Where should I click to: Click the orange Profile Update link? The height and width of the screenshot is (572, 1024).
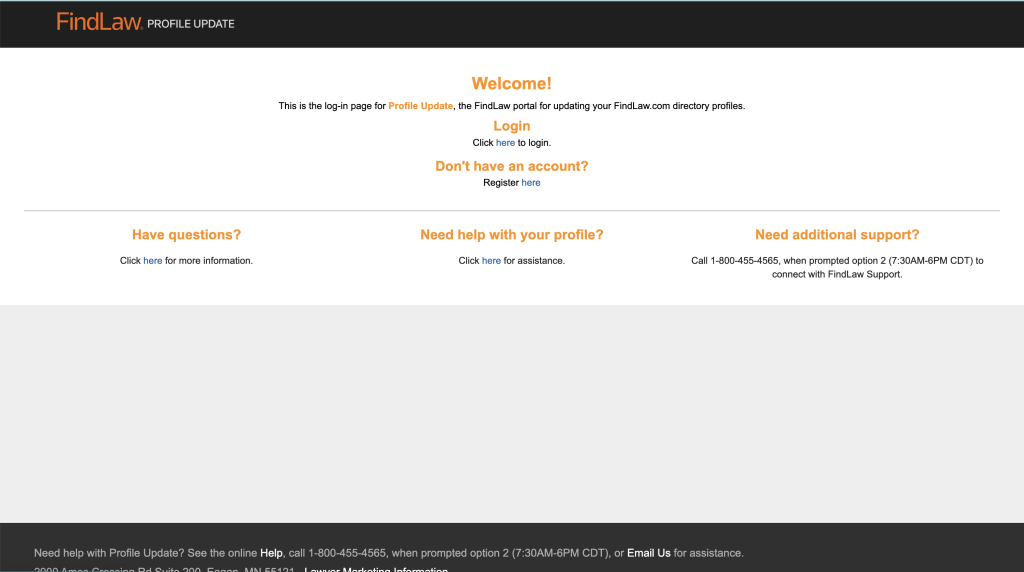click(421, 106)
